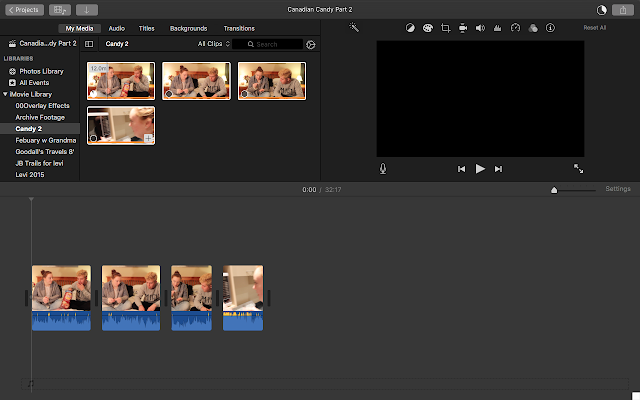Enter fullscreen playback mode
The width and height of the screenshot is (640, 400).
click(x=578, y=169)
